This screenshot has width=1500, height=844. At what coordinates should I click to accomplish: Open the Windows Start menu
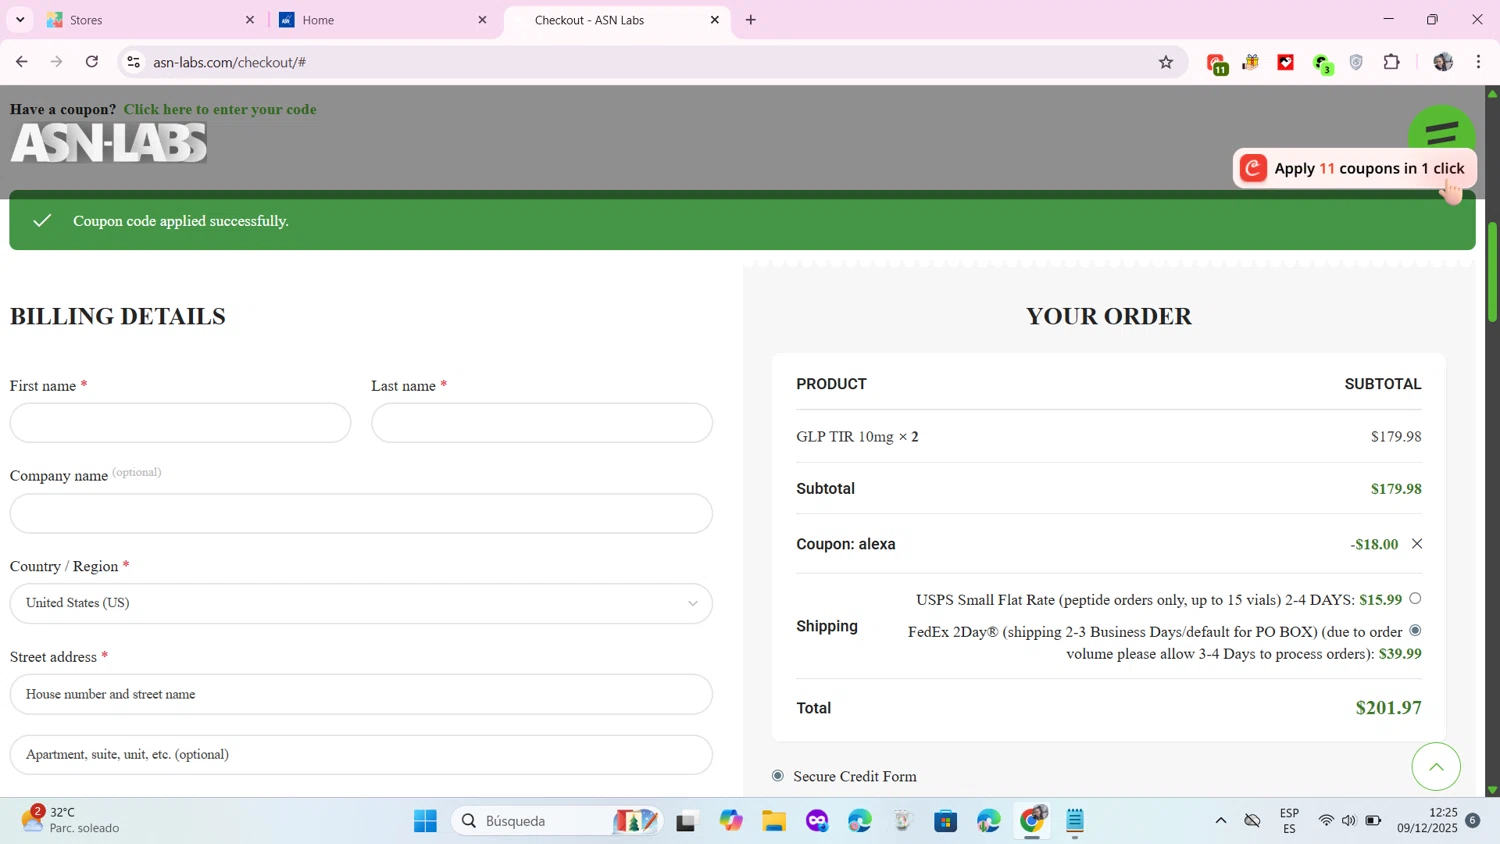pos(425,821)
